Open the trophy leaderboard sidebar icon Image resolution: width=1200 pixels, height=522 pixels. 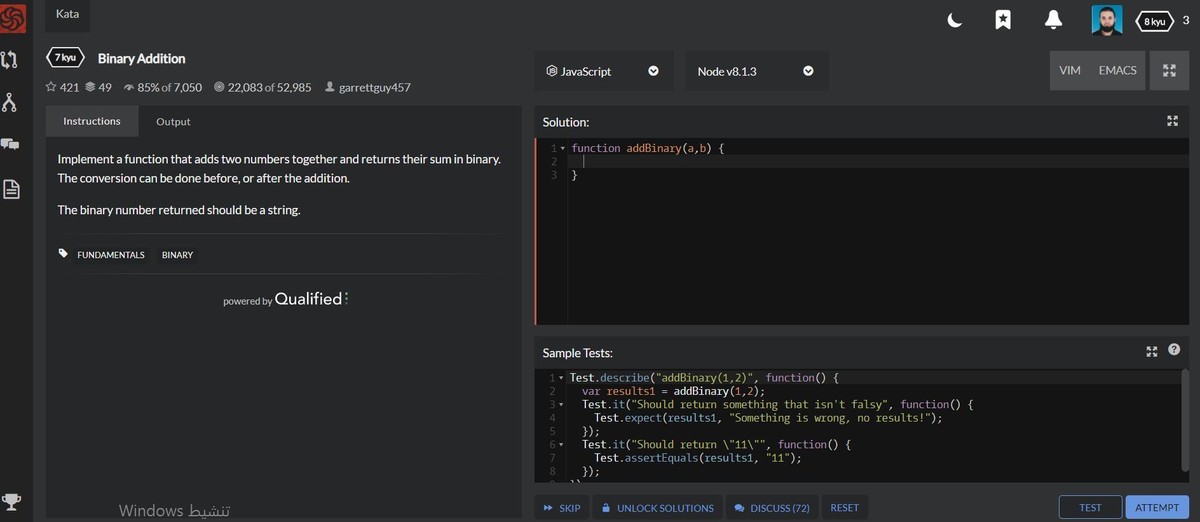13,501
